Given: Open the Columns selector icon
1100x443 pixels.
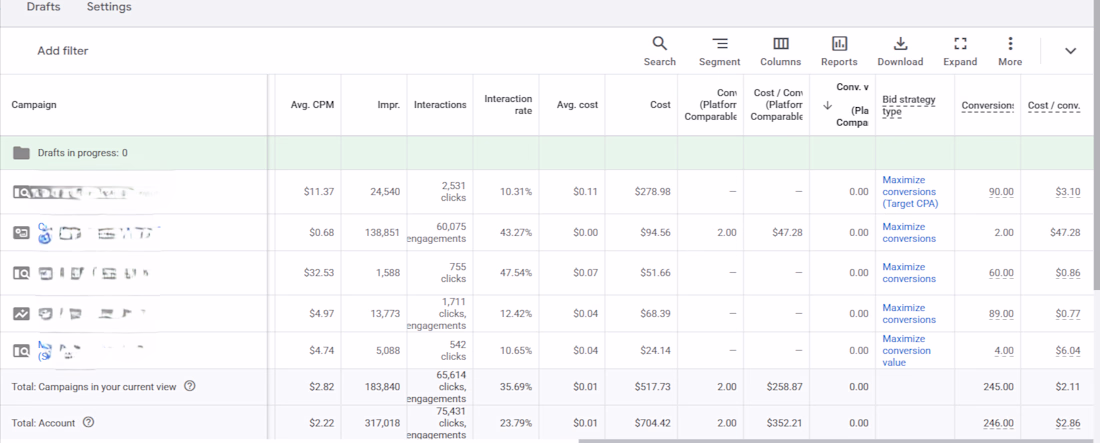Looking at the screenshot, I should pyautogui.click(x=781, y=44).
